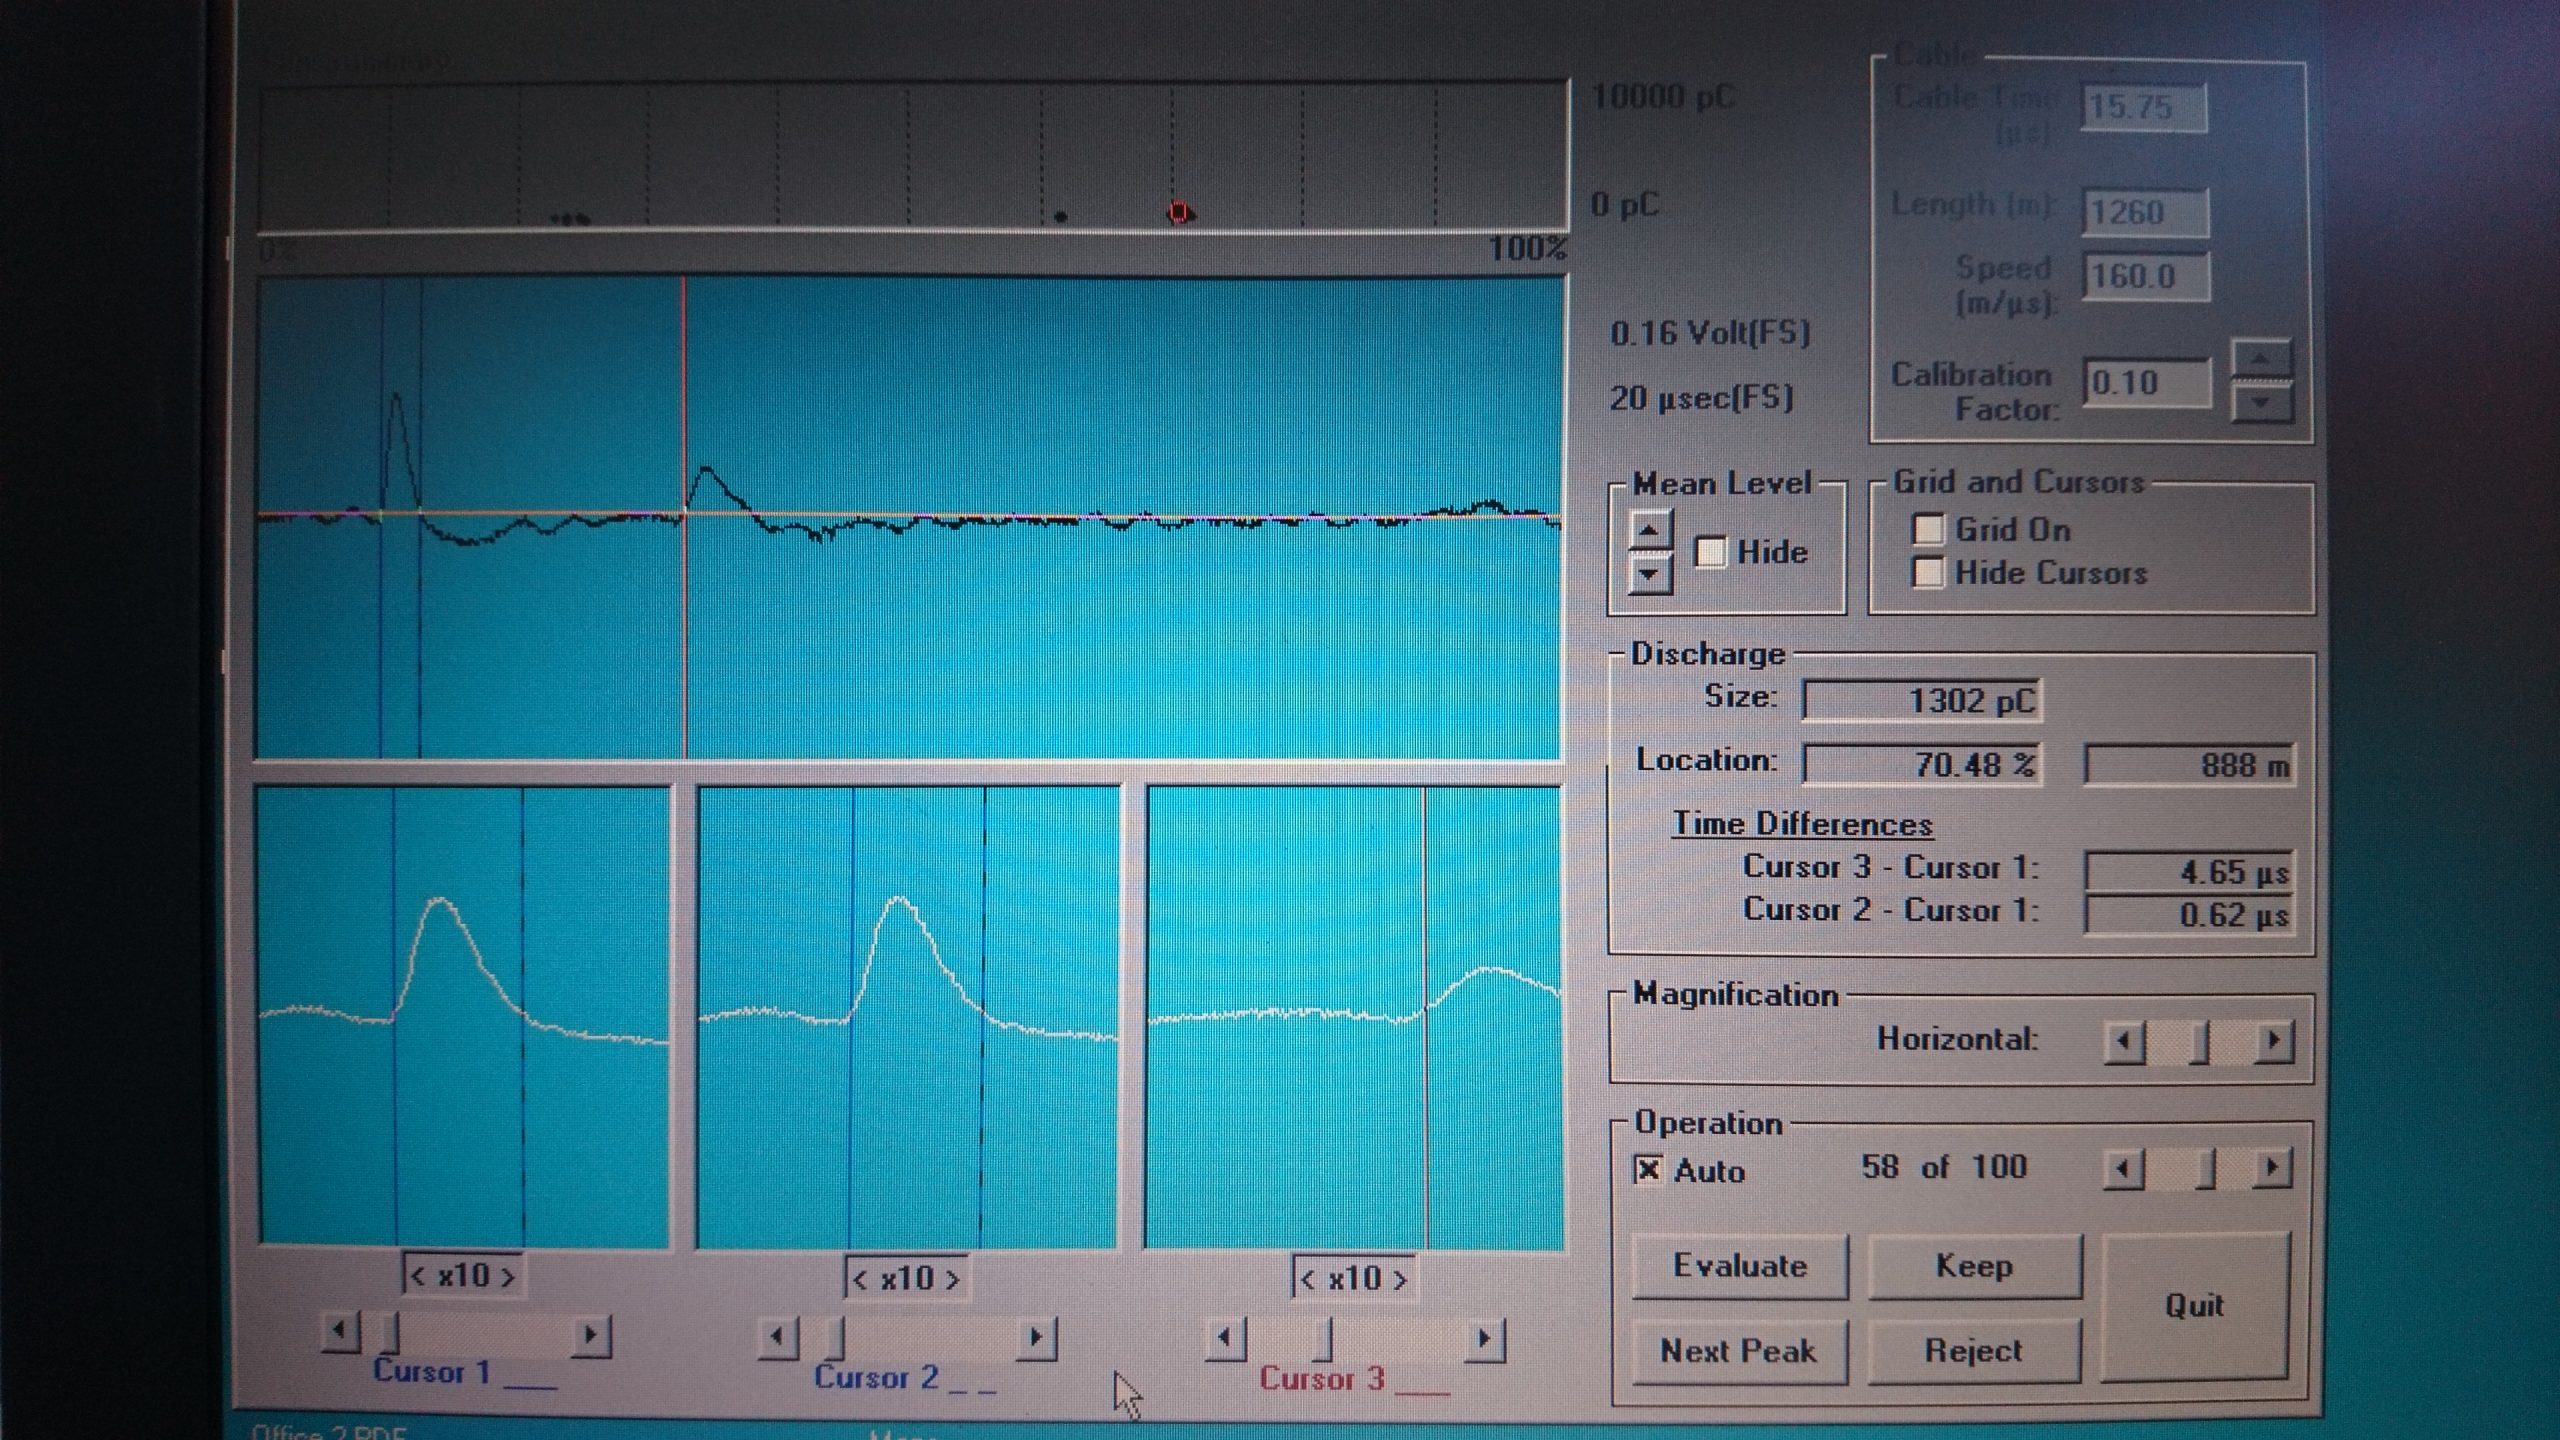Click the Reject button

1973,1351
